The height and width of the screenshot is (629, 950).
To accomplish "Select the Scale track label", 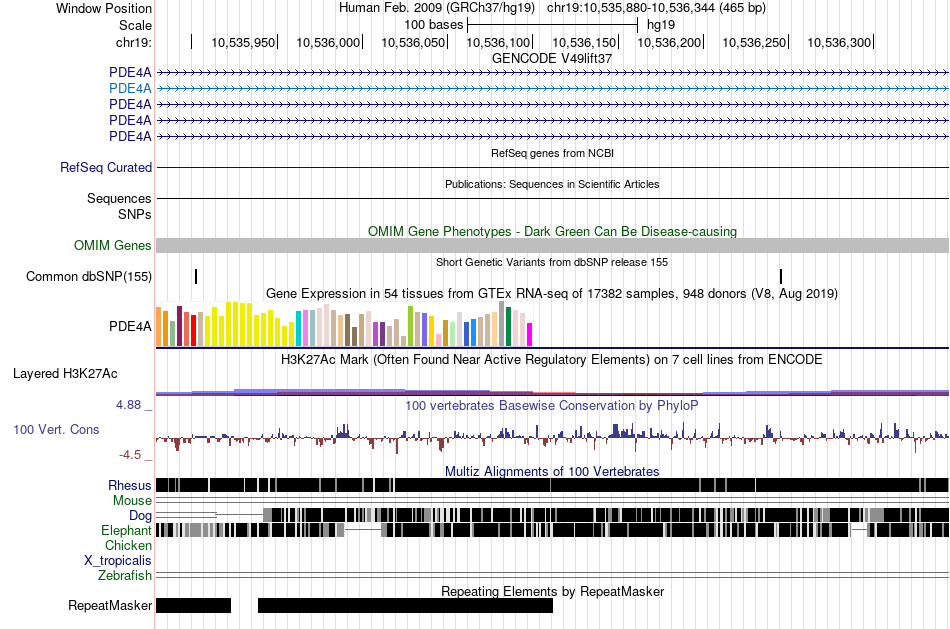I will [x=135, y=25].
